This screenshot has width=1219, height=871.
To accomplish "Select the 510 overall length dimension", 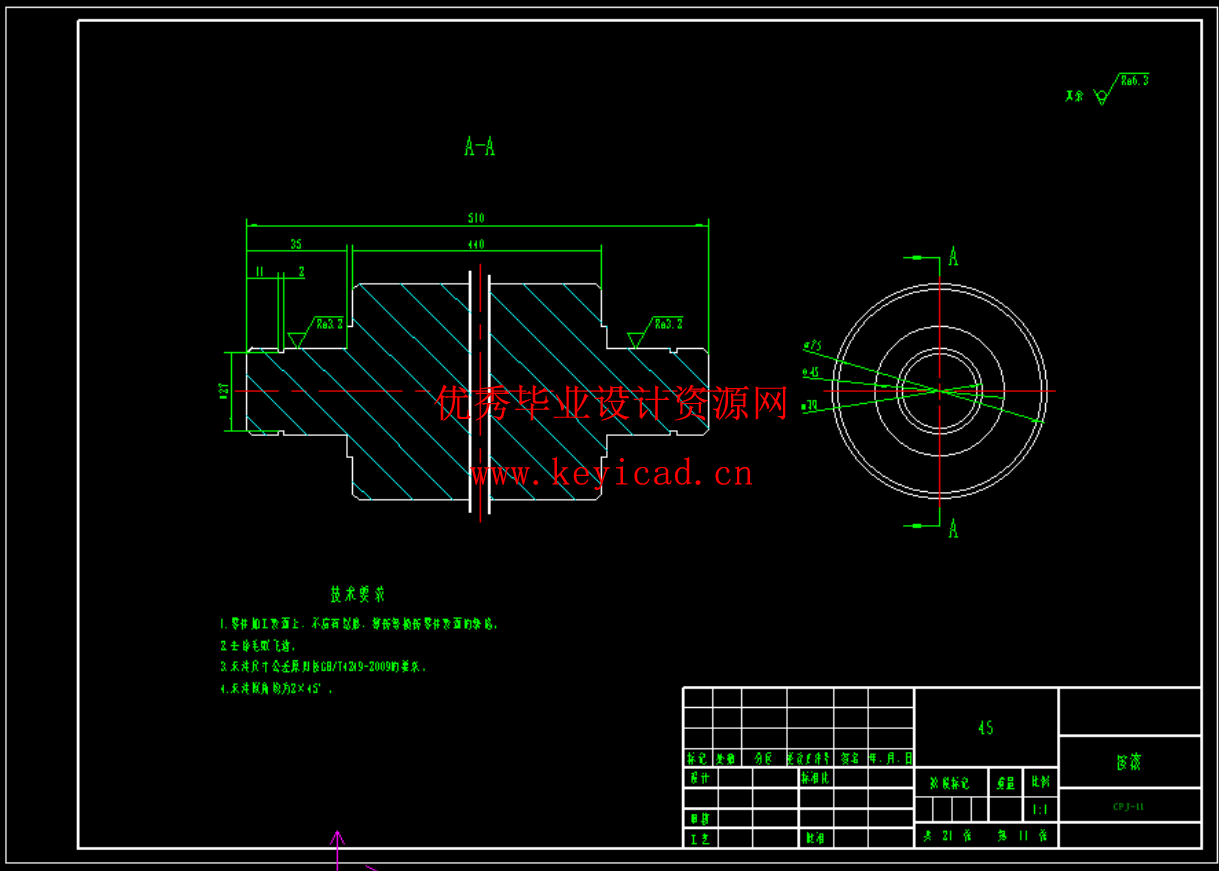I will tap(476, 217).
